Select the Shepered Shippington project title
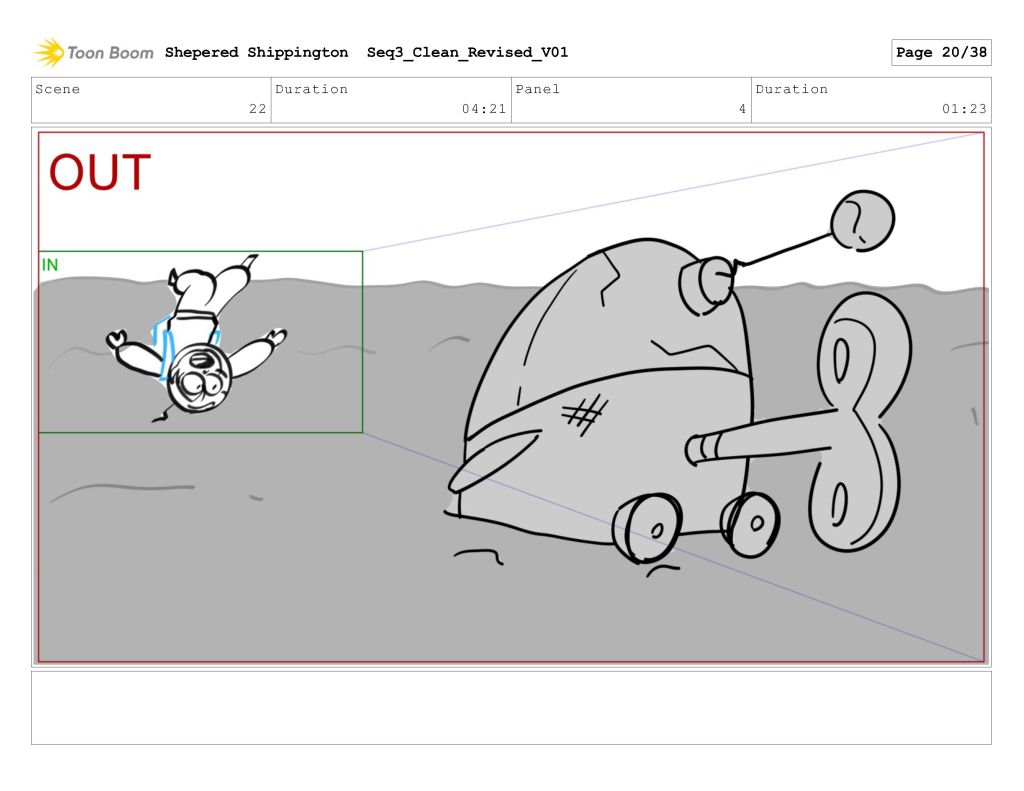Image resolution: width=1024 pixels, height=791 pixels. tap(256, 52)
